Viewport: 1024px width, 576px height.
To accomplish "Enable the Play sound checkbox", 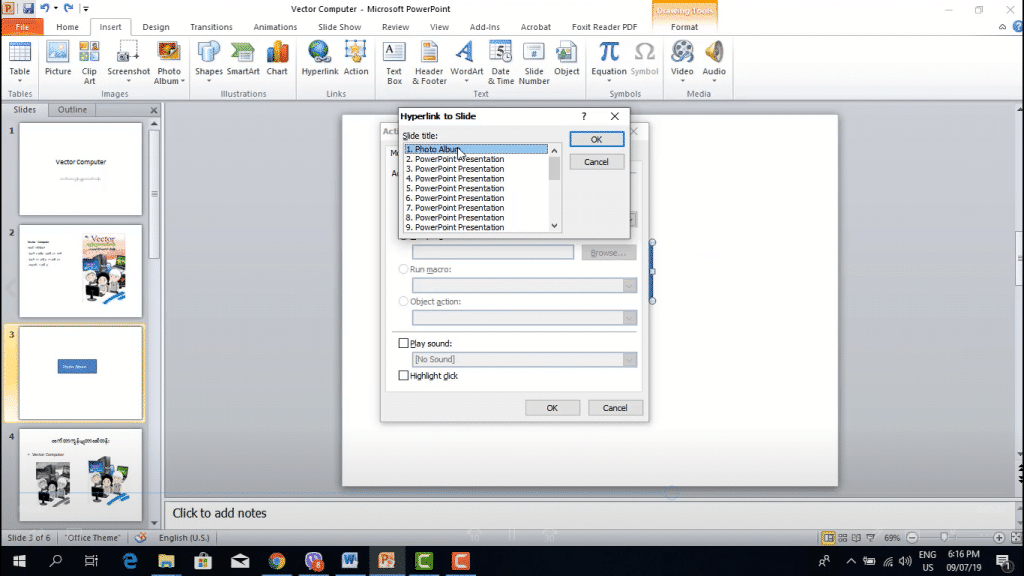I will pos(403,343).
